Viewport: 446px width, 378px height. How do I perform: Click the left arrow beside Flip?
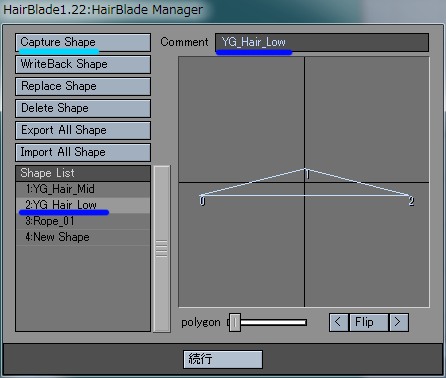pos(339,322)
